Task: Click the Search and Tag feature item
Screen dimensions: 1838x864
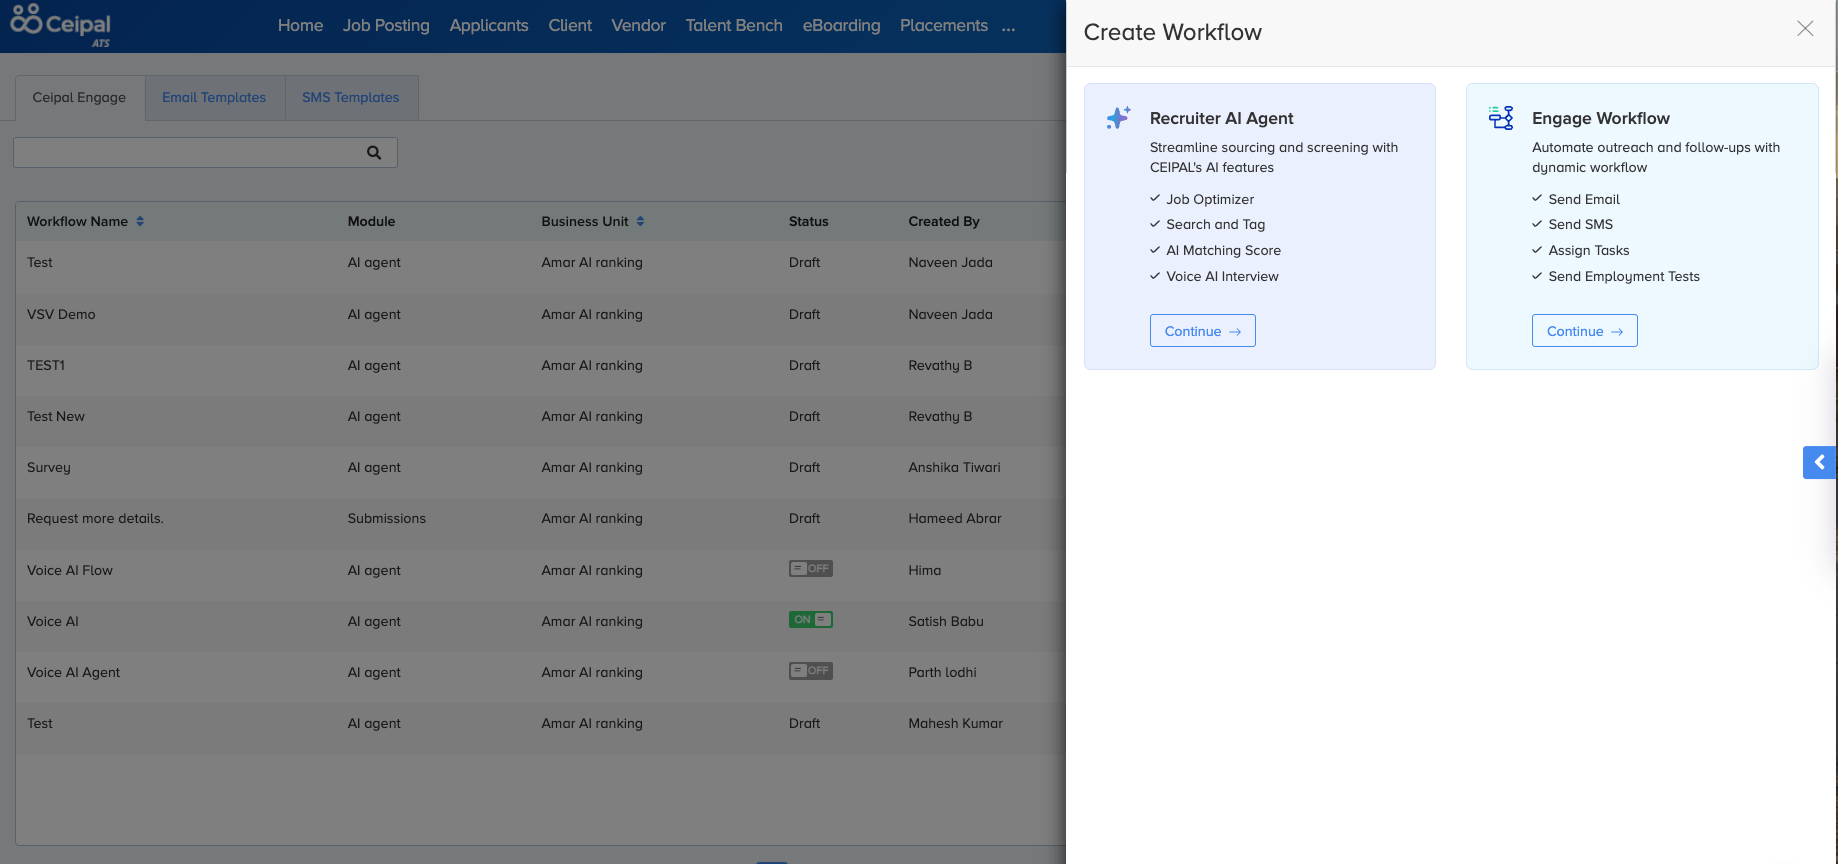Action: click(1215, 224)
